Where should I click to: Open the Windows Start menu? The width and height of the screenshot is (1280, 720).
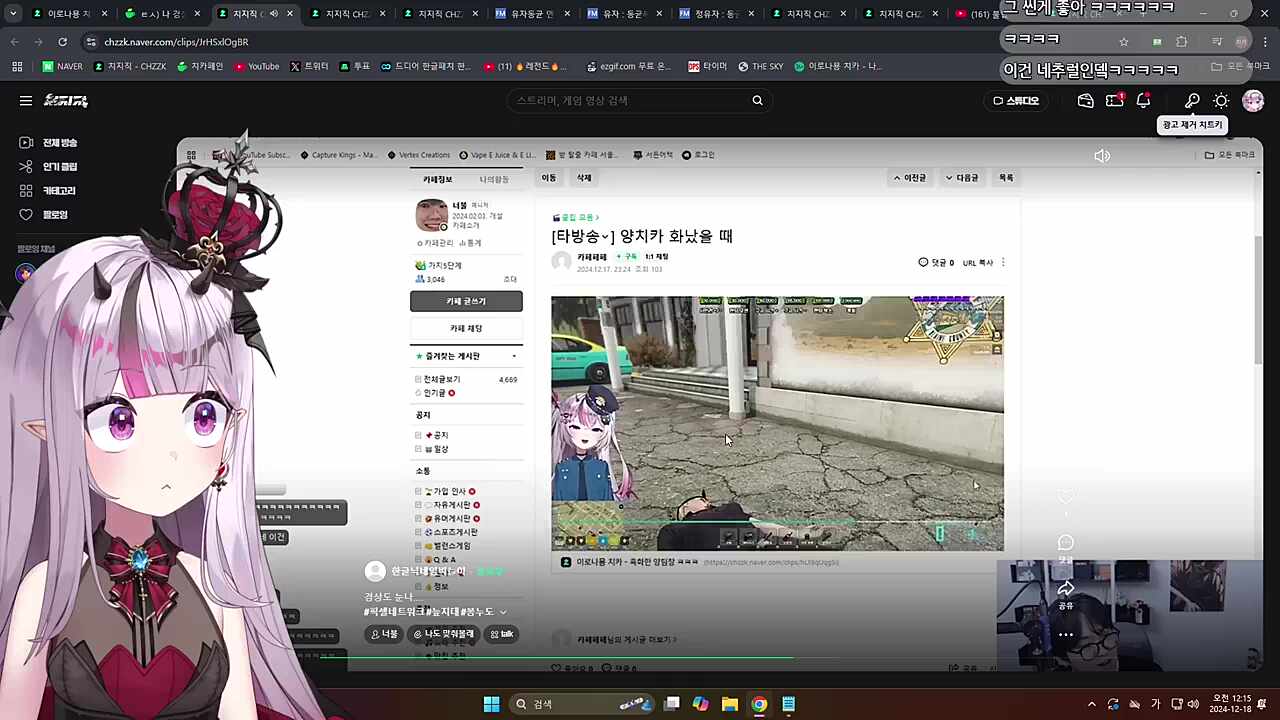pyautogui.click(x=491, y=704)
